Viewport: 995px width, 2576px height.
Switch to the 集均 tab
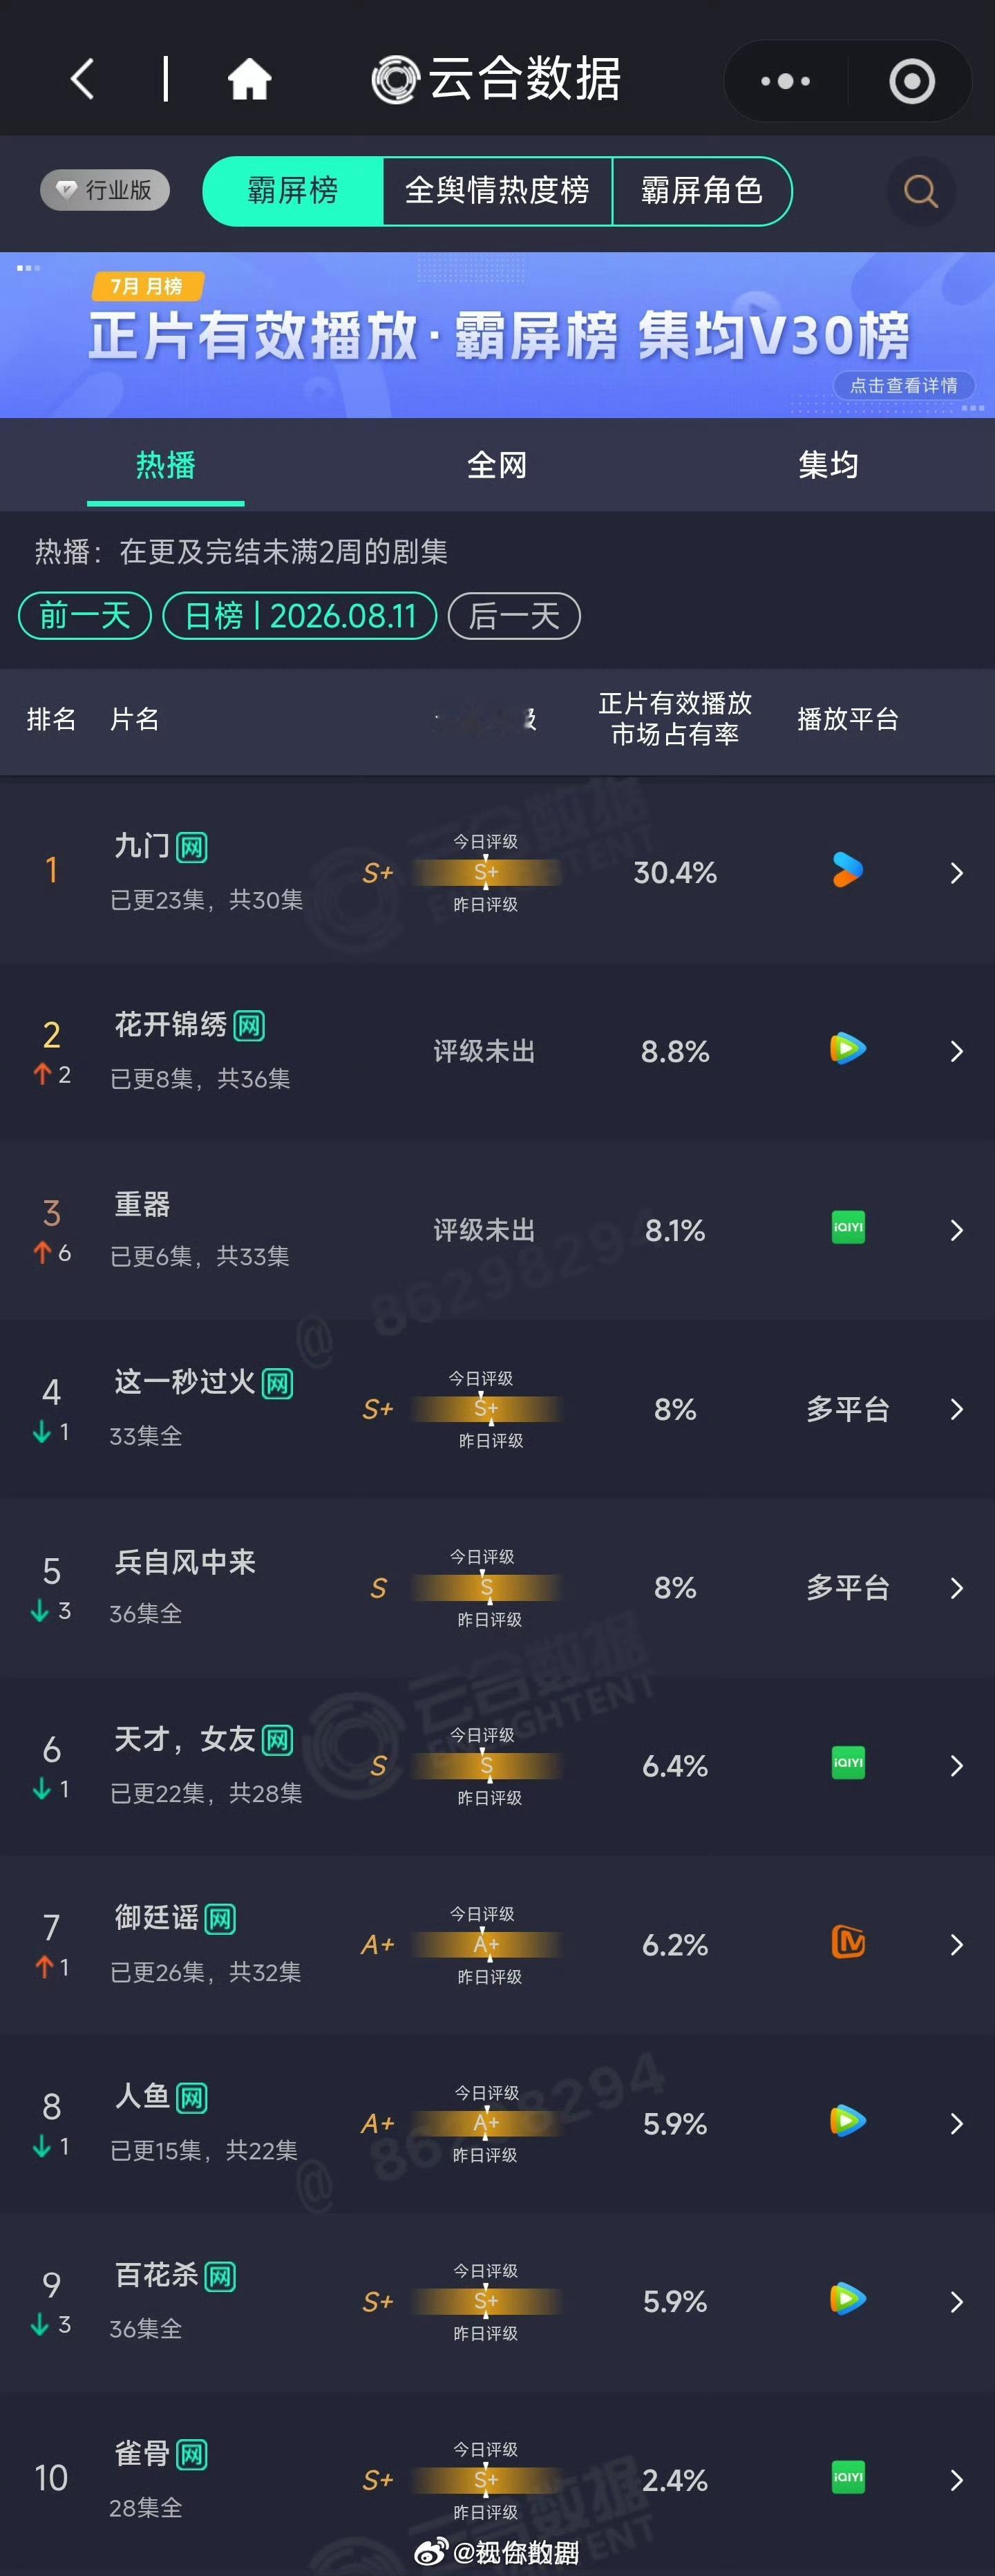tap(828, 465)
